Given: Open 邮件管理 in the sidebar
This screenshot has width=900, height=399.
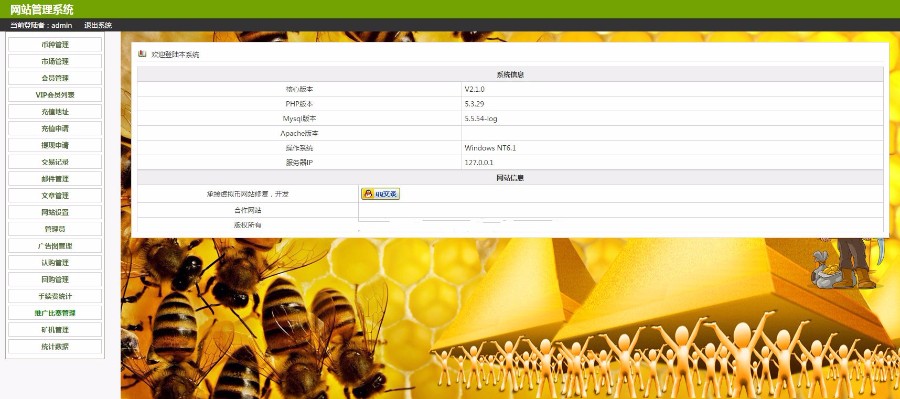Looking at the screenshot, I should 55,179.
